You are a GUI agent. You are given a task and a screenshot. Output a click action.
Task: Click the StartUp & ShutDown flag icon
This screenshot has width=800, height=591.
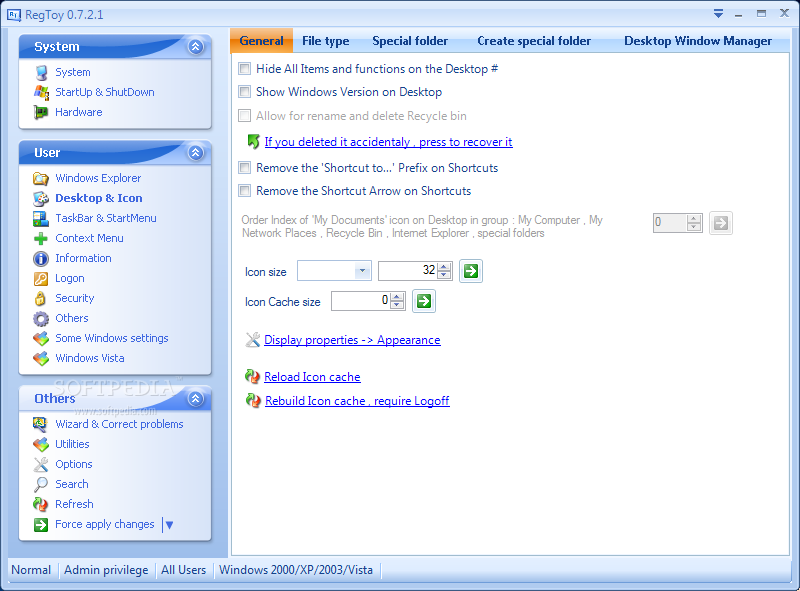41,92
